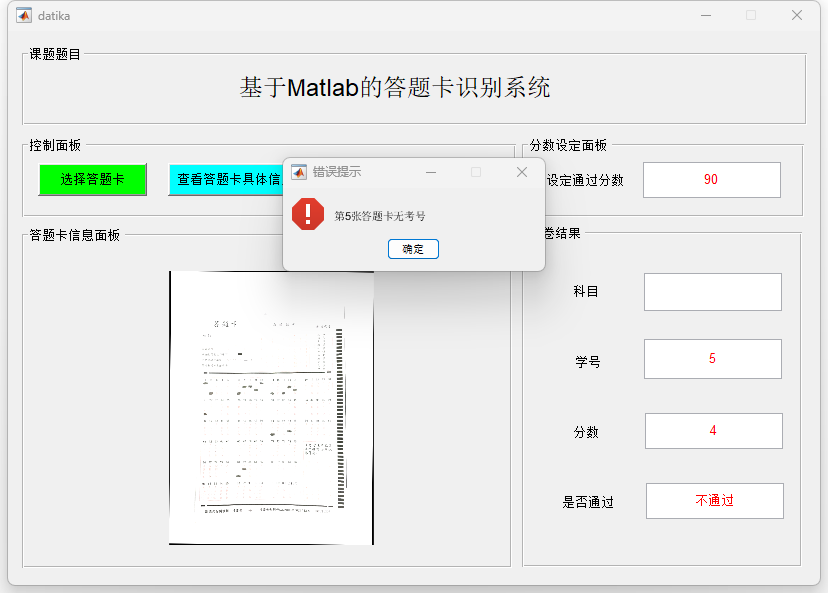Screen dimensions: 828x593
Task: Click the 分数设定面板 panel heading
Action: (568, 145)
